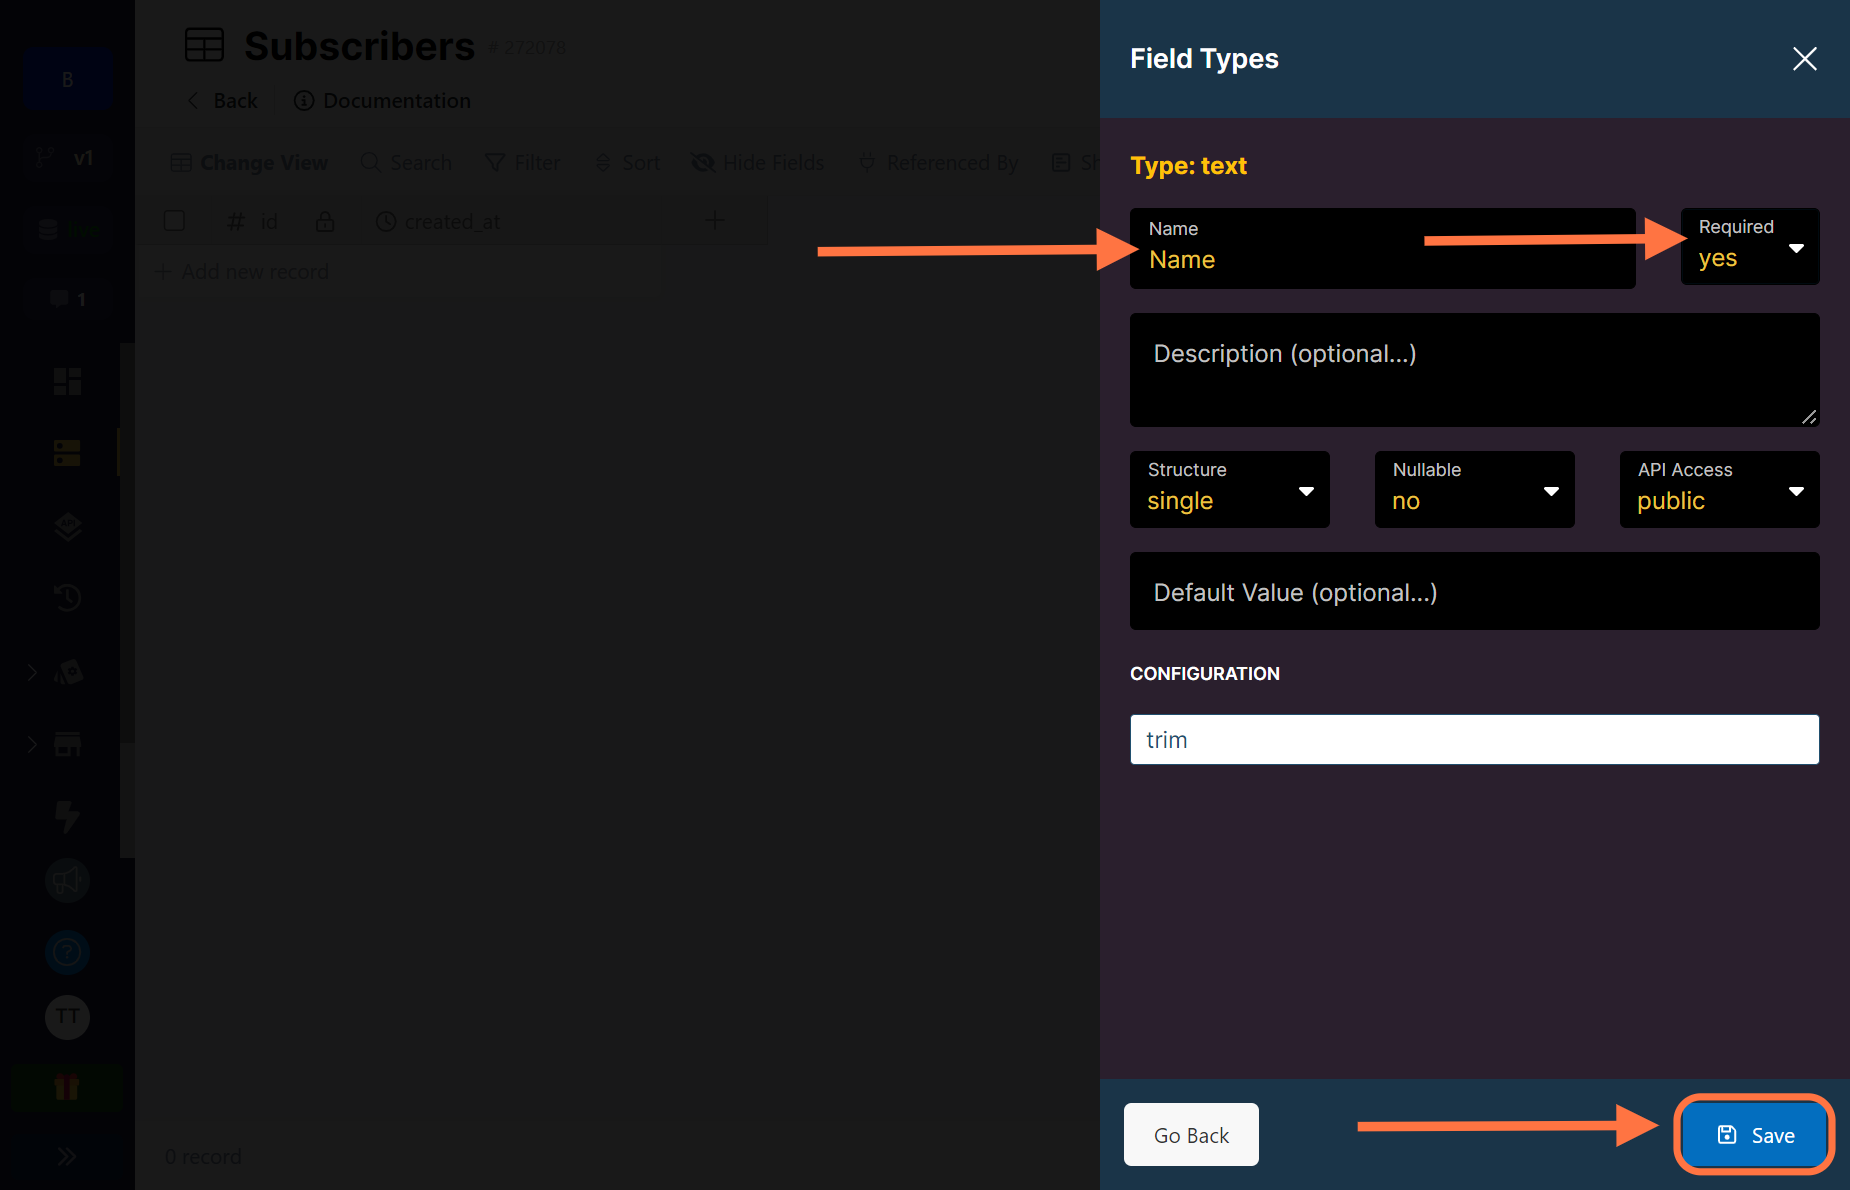Click the megaphone announcements icon
Viewport: 1850px width, 1190px height.
[67, 881]
